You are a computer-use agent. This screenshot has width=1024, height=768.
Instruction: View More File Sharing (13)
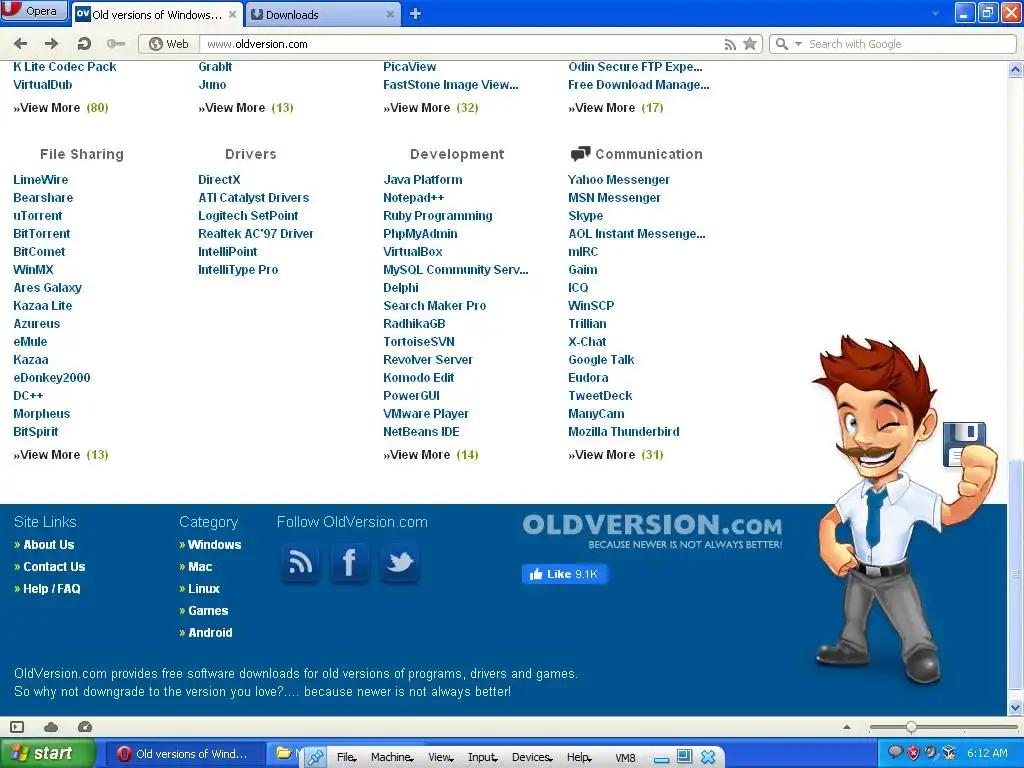point(61,455)
